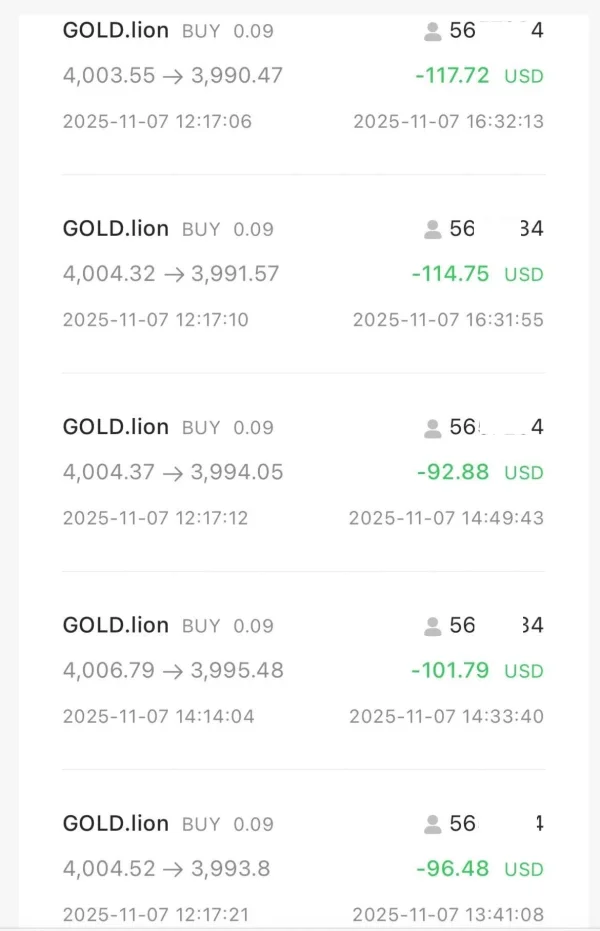600x931 pixels.
Task: Click the open time 2025-11-07 12:17:06
Action: pyautogui.click(x=157, y=121)
